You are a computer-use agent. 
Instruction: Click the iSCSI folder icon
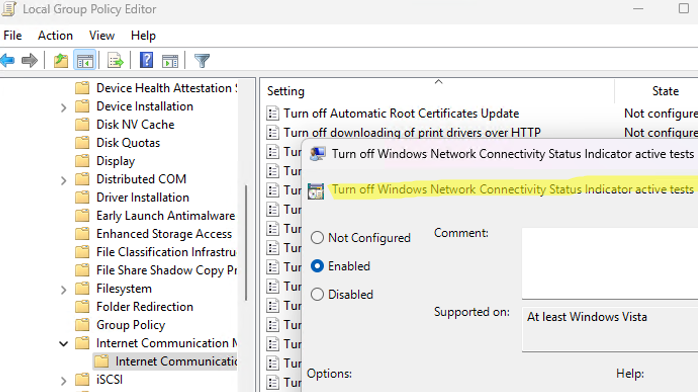[82, 380]
